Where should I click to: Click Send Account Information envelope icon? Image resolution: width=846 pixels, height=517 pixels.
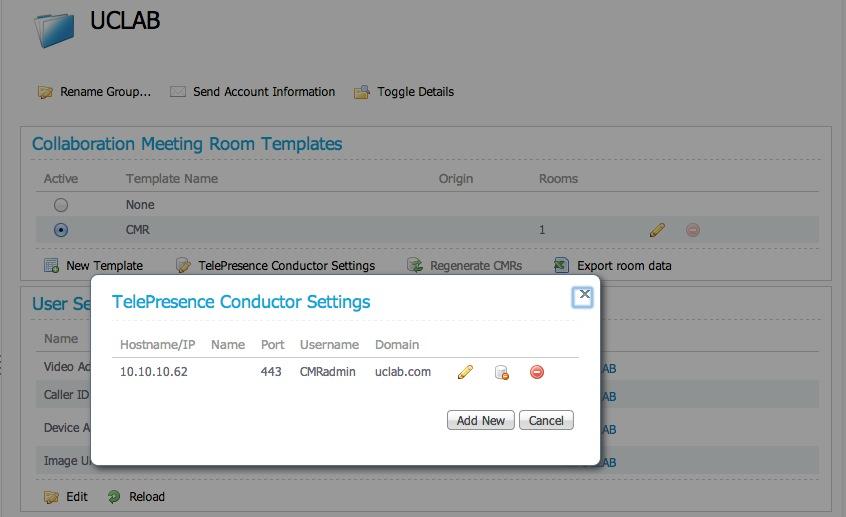click(x=178, y=92)
